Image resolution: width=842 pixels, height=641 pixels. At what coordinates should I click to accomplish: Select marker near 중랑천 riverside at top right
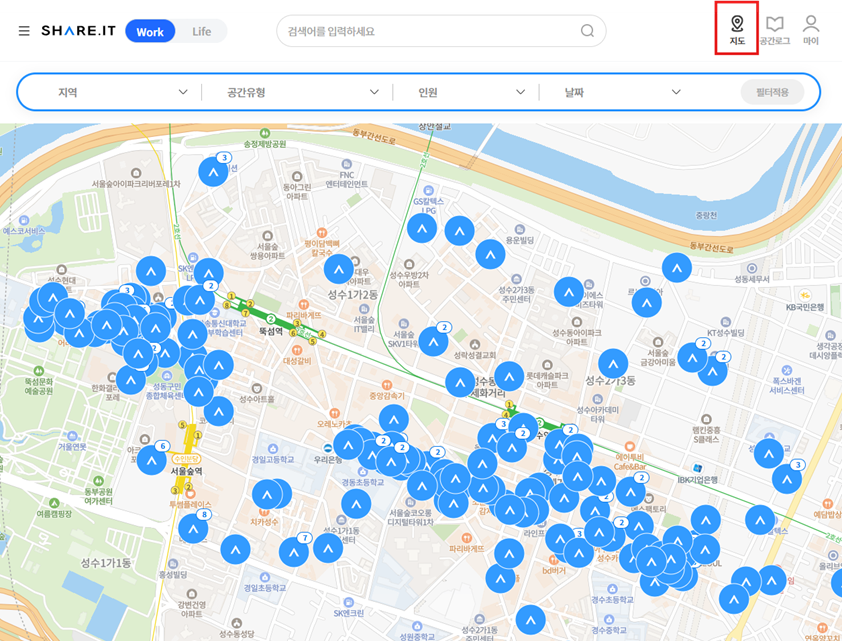pos(677,267)
